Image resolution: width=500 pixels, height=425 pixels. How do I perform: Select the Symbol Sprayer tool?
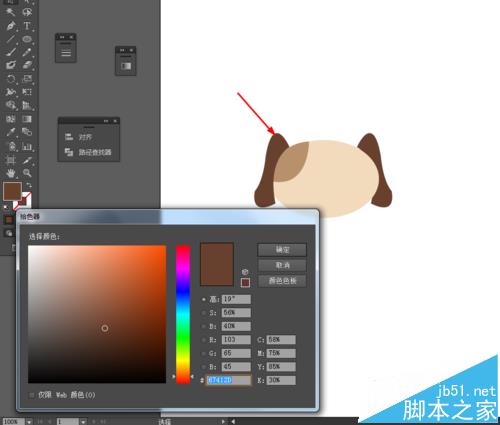point(10,146)
